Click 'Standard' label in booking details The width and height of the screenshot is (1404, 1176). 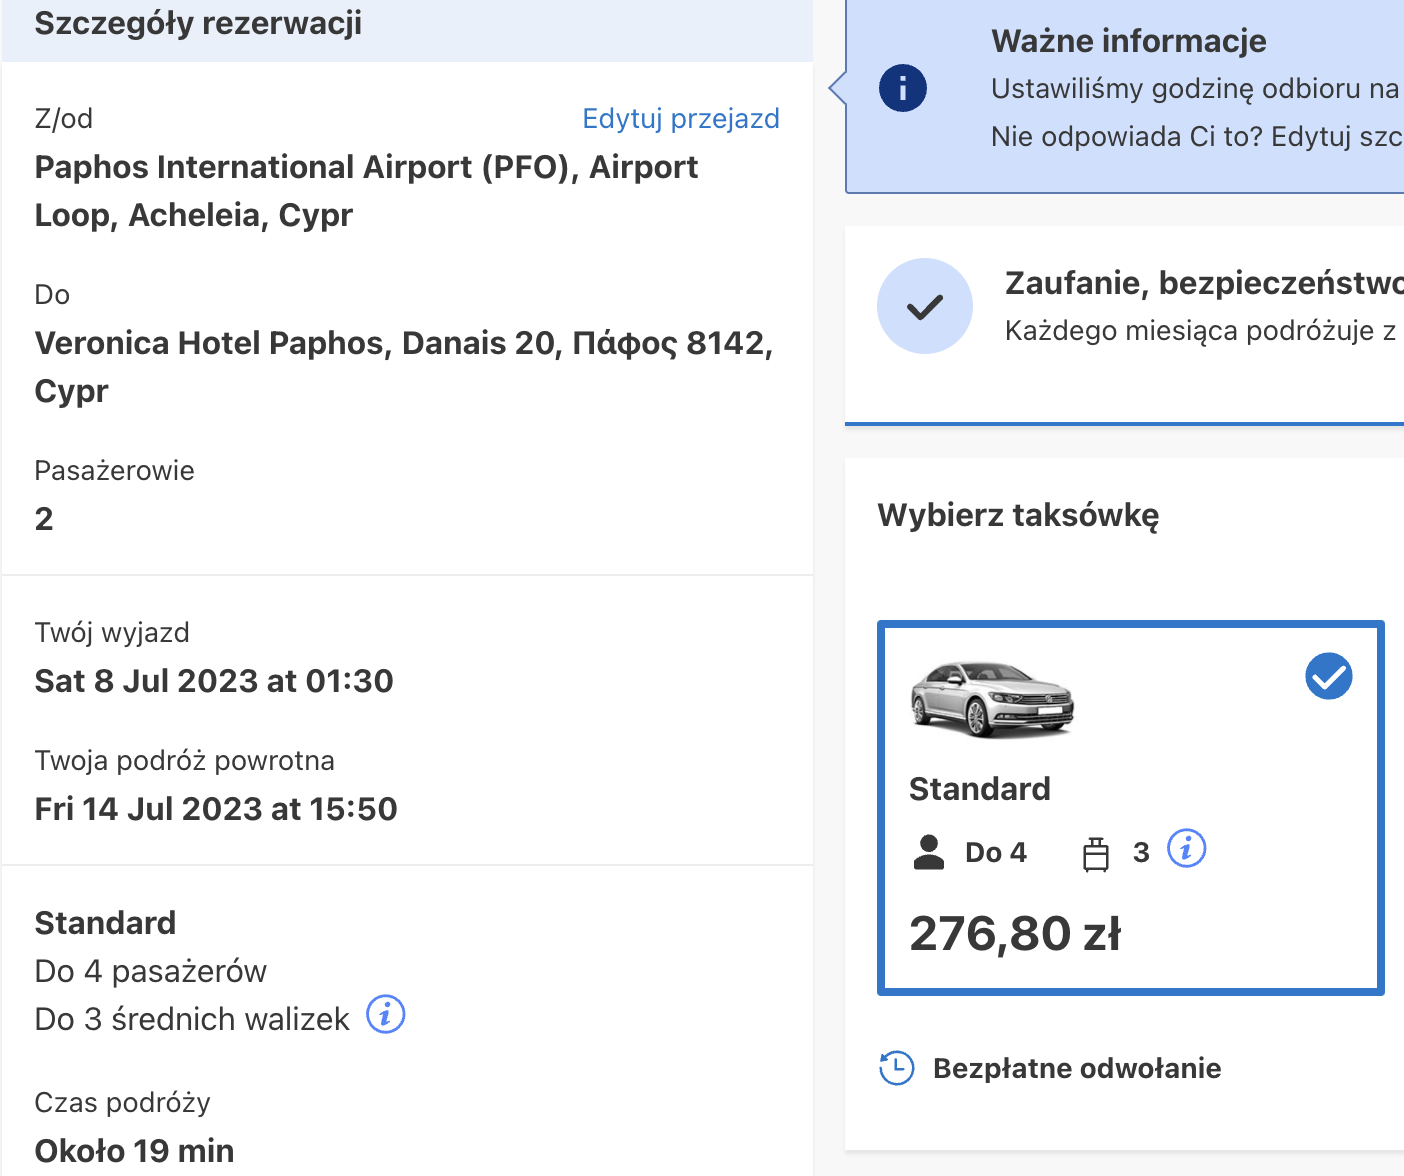(105, 923)
